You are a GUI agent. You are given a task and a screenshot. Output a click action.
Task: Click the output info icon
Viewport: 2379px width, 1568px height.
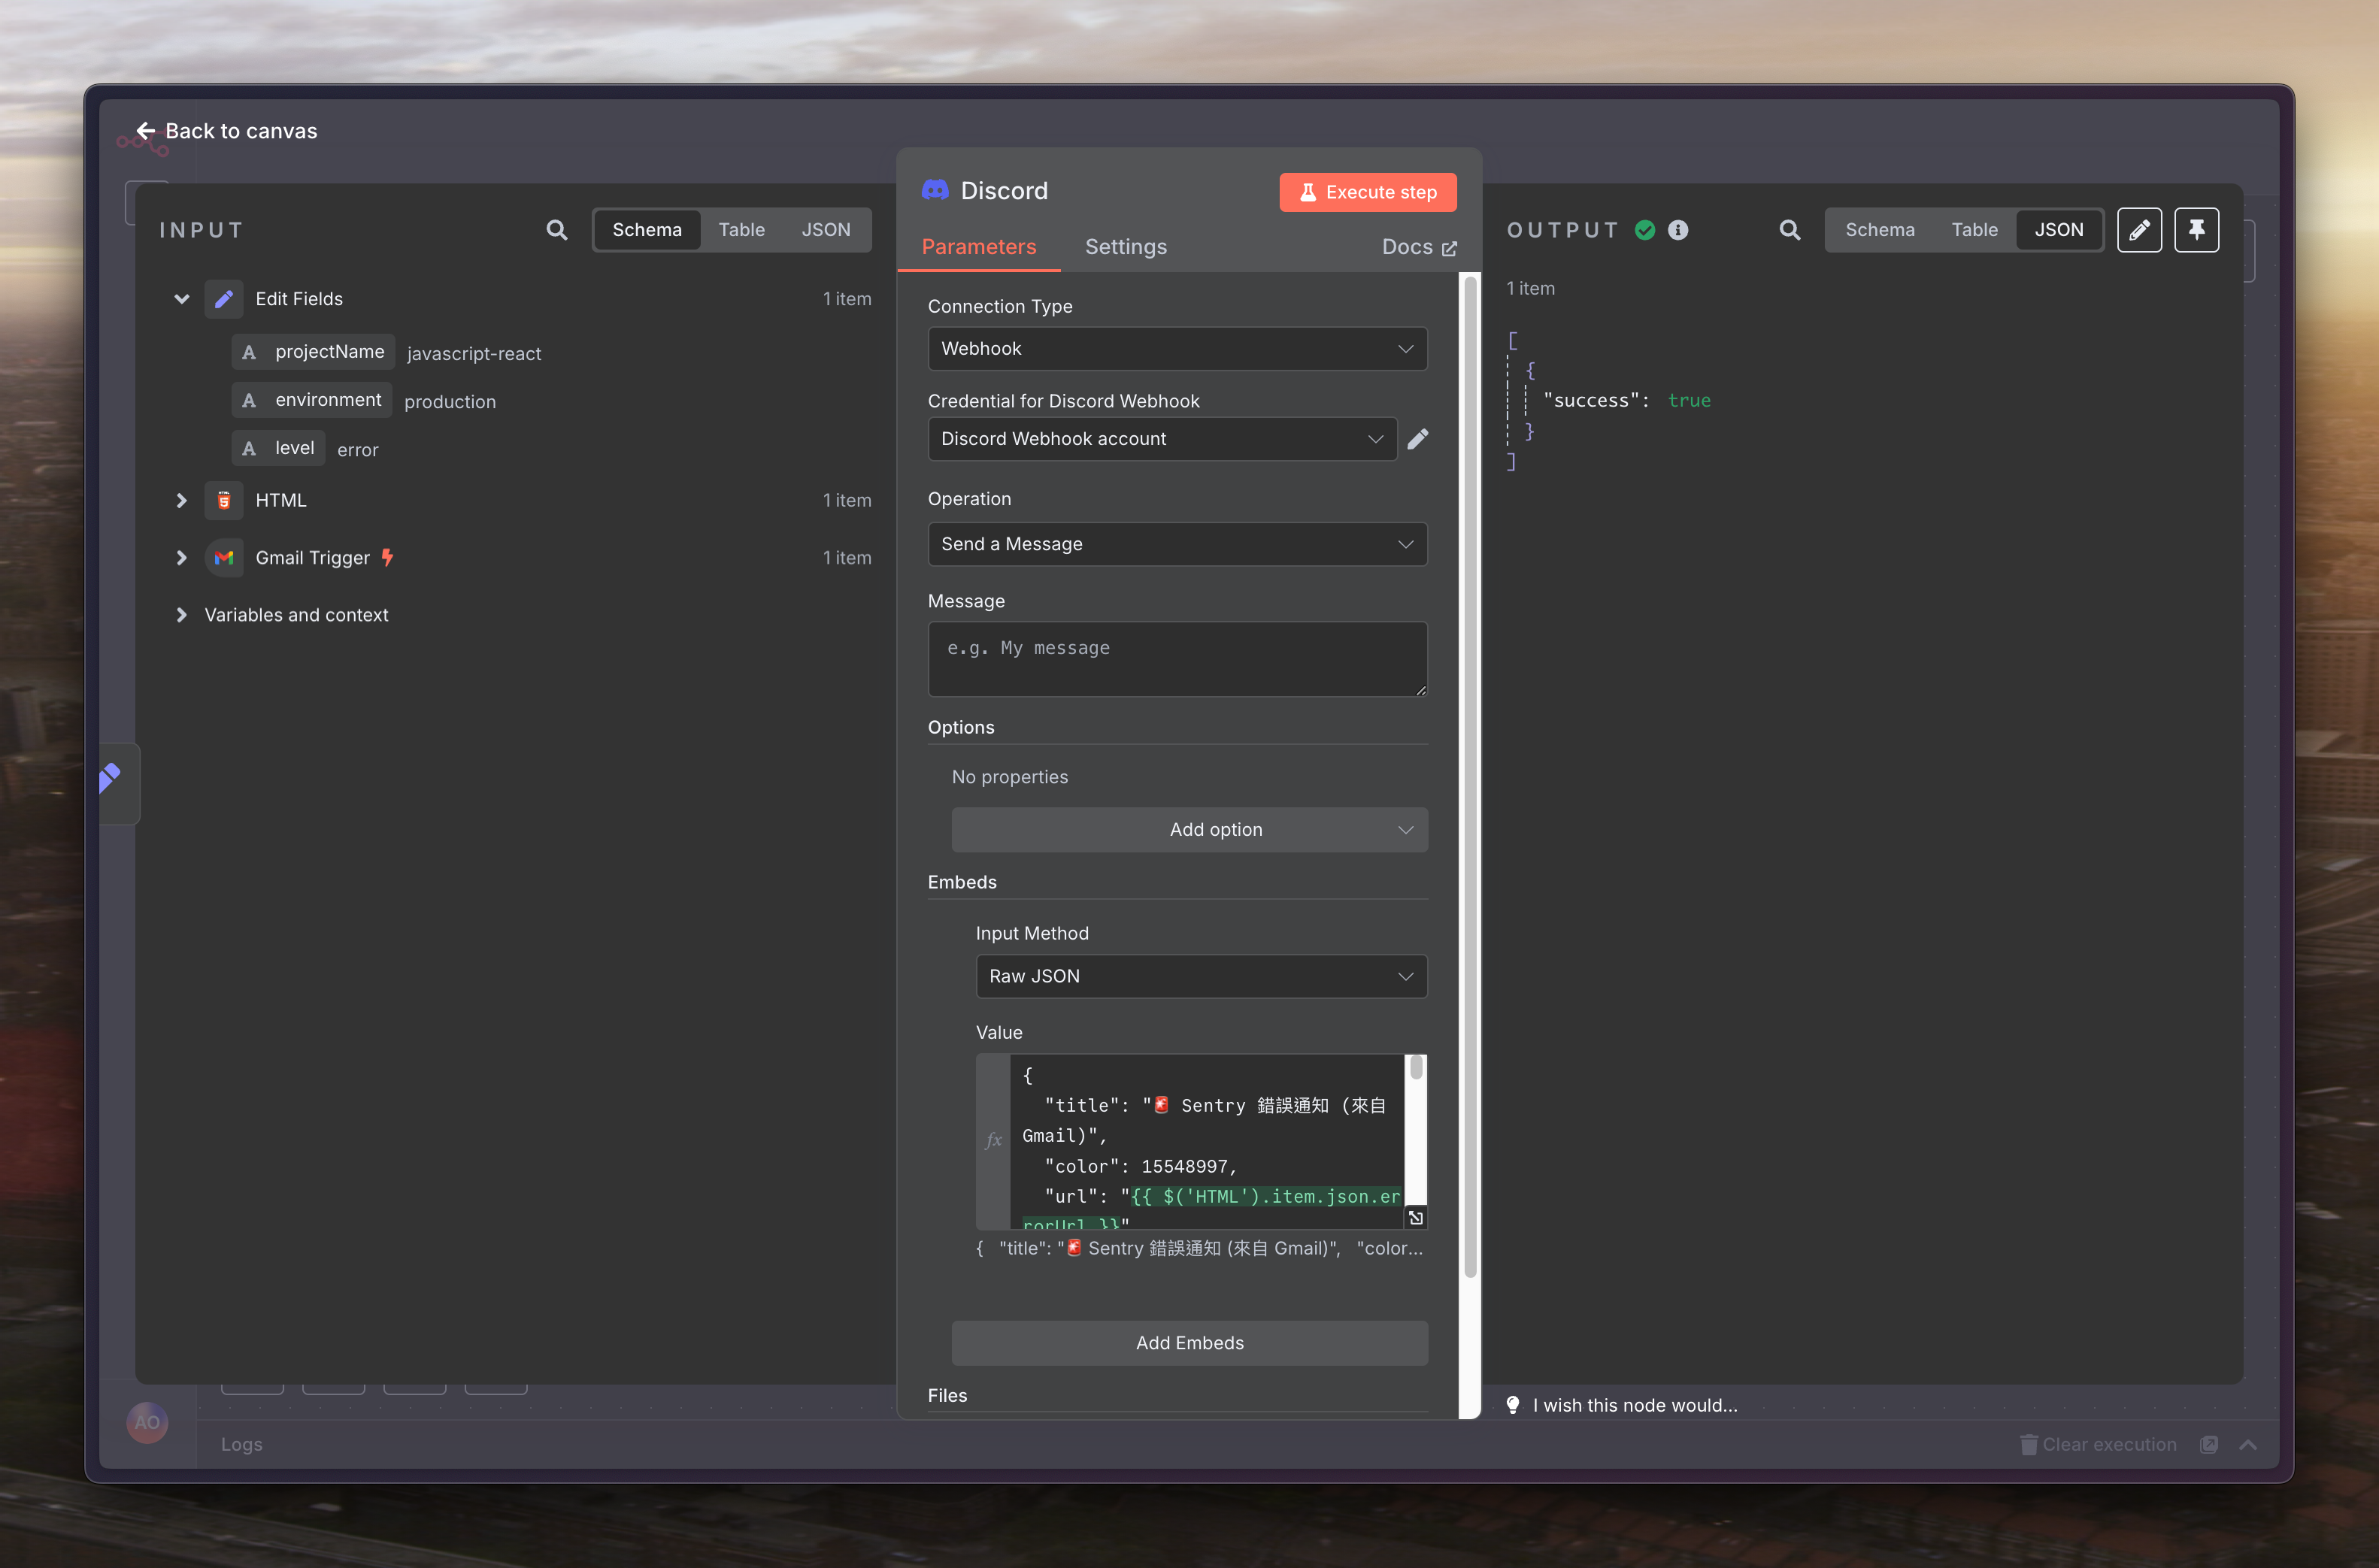click(x=1678, y=230)
